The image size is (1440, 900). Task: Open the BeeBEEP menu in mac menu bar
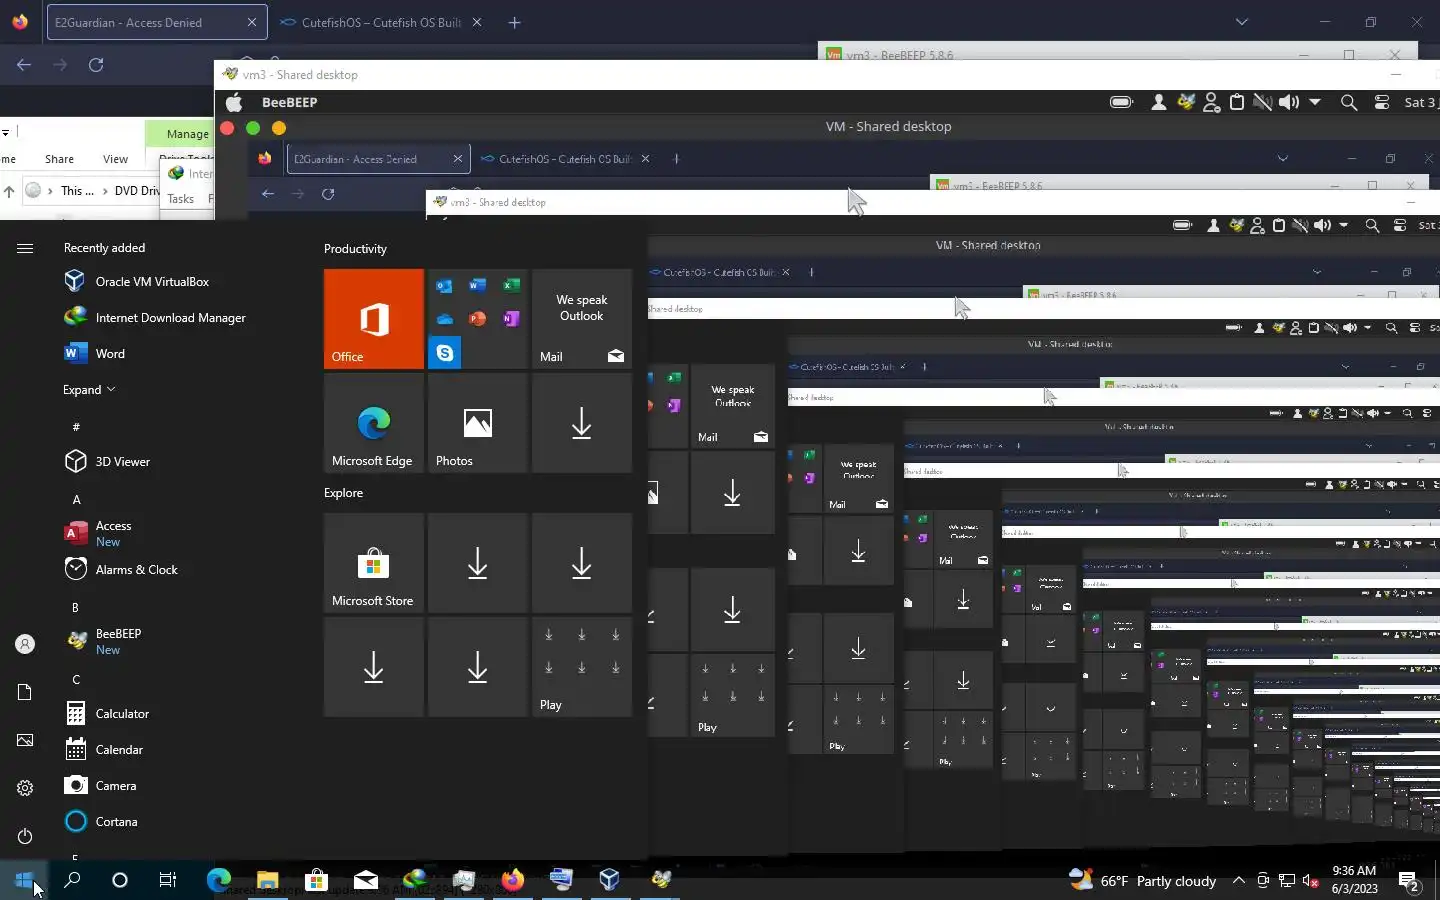(289, 102)
